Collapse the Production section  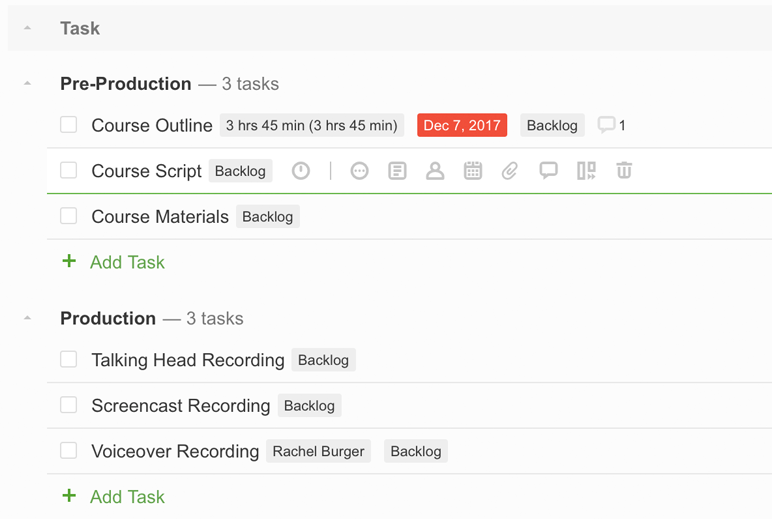click(x=28, y=318)
